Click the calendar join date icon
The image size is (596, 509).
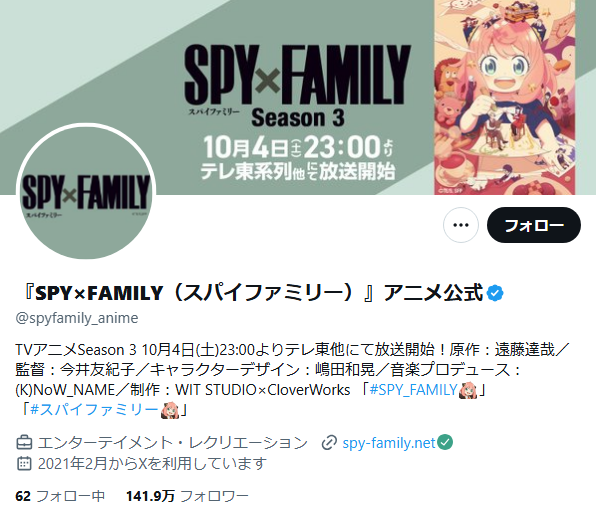[x=24, y=463]
